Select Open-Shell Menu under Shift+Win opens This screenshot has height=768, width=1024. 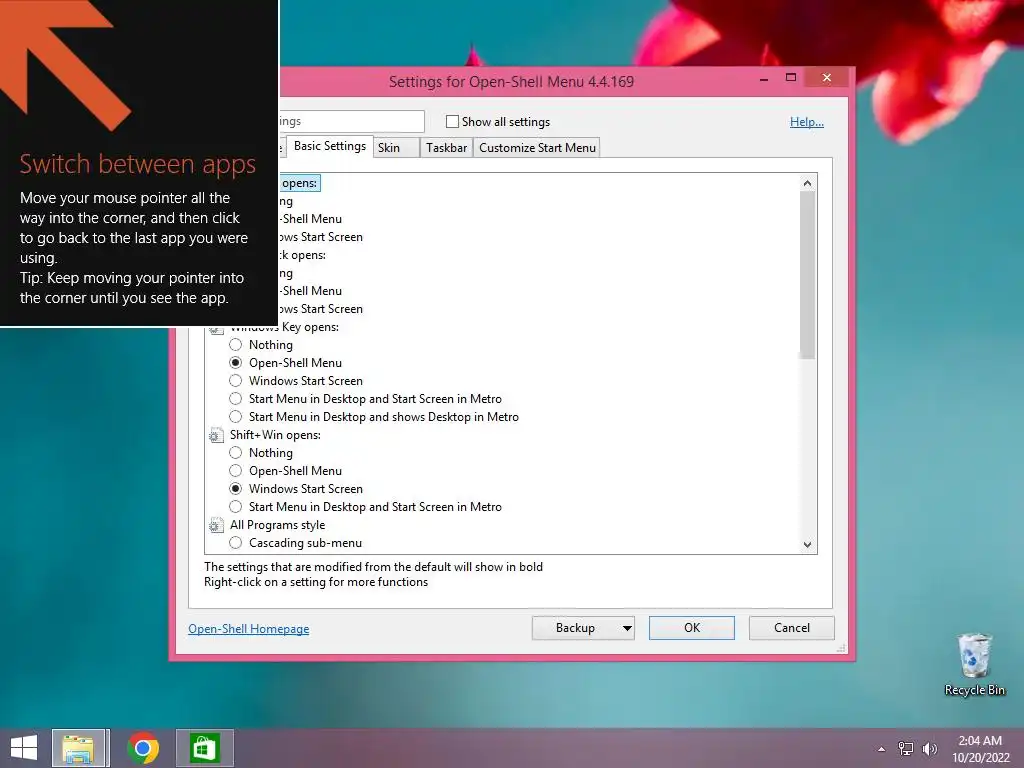tap(236, 471)
